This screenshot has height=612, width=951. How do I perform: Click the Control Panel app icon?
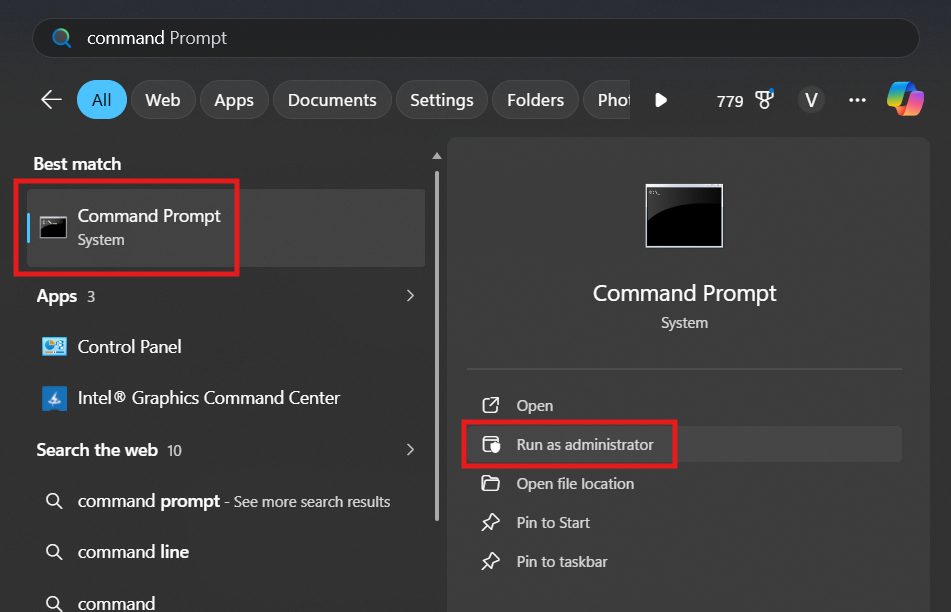tap(54, 347)
